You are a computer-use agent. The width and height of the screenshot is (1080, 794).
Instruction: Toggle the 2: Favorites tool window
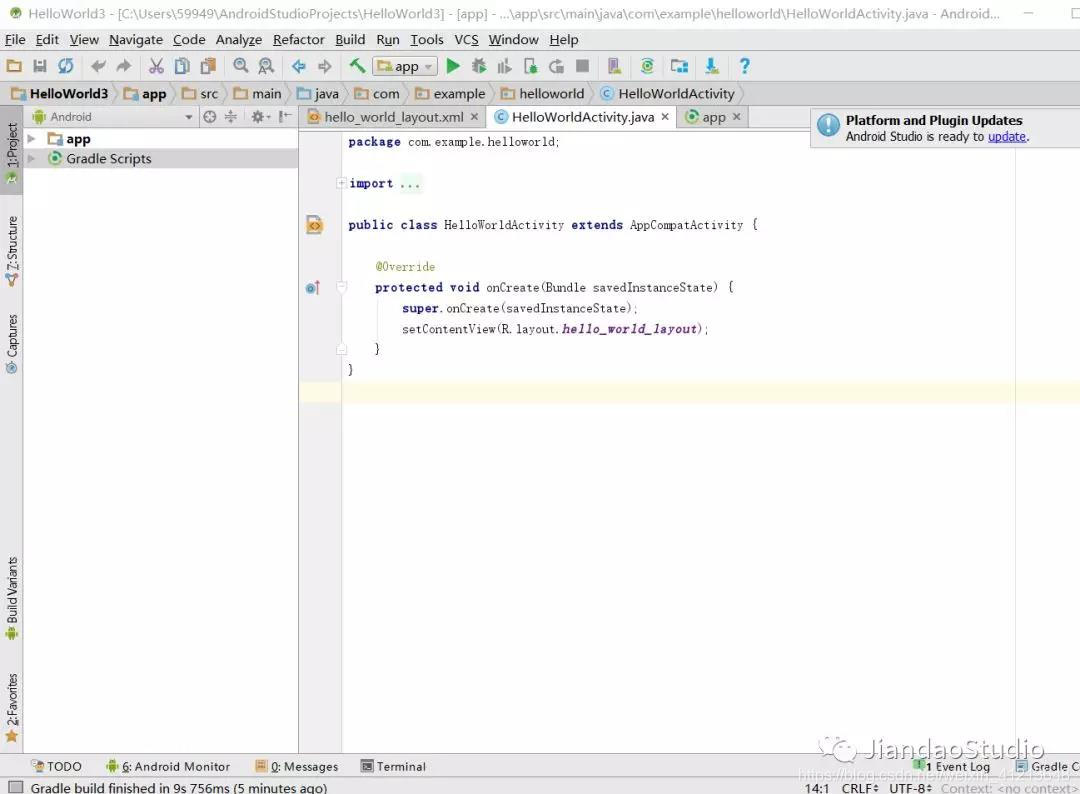(x=12, y=708)
